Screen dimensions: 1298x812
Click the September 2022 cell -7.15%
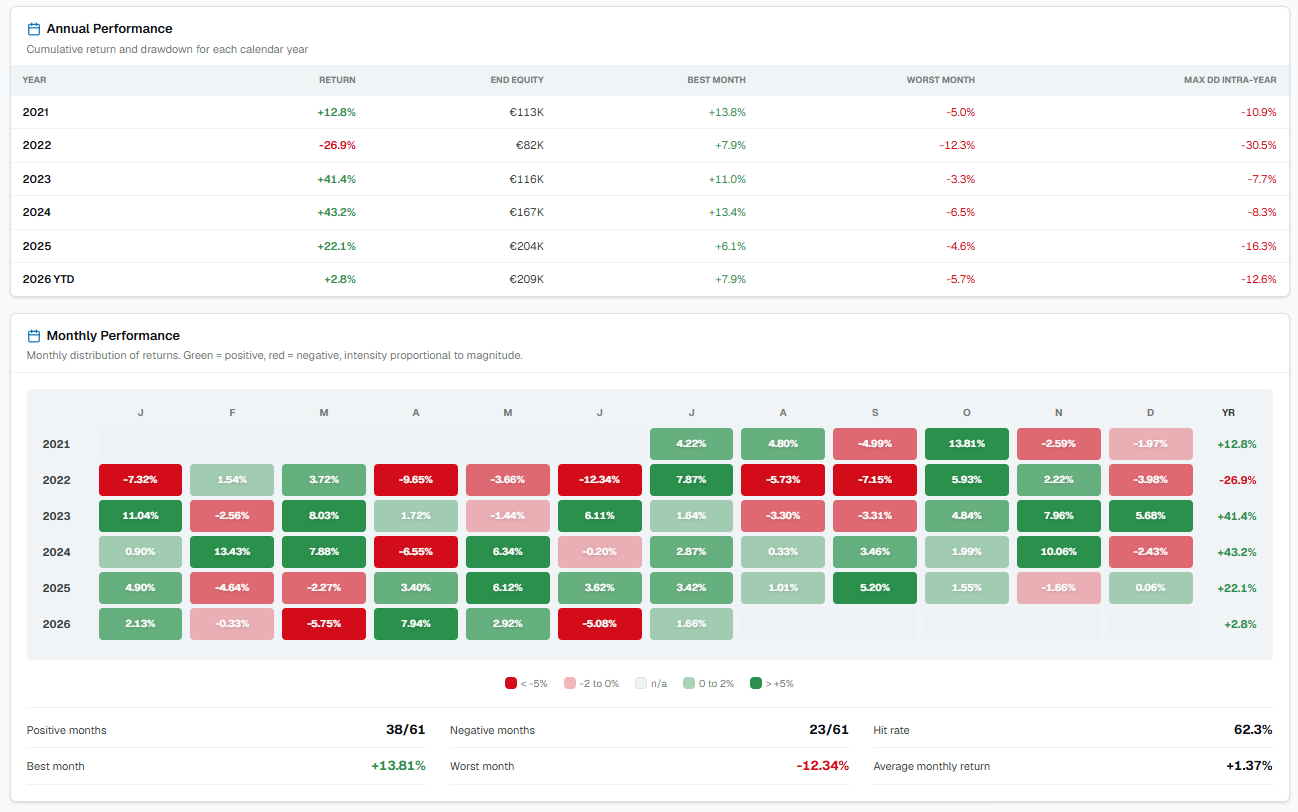pyautogui.click(x=875, y=480)
